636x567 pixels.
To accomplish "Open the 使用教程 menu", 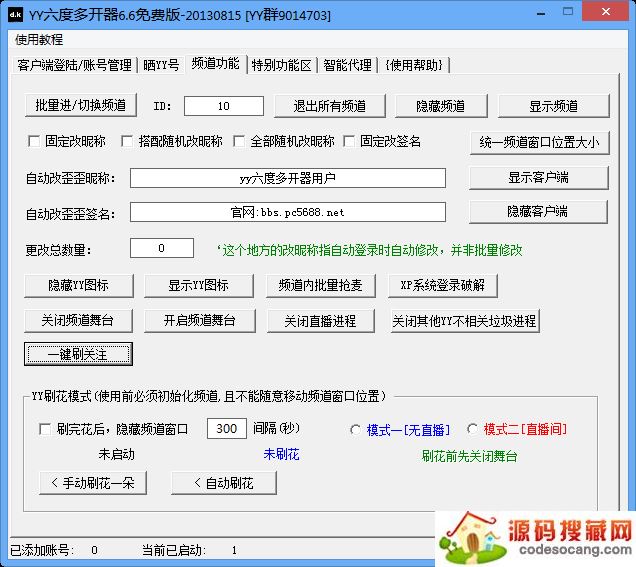I will tap(39, 39).
